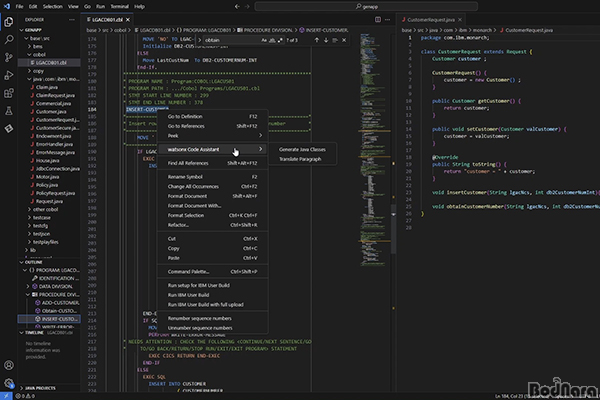Open the Peek submenu
600x400 pixels.
[212, 136]
